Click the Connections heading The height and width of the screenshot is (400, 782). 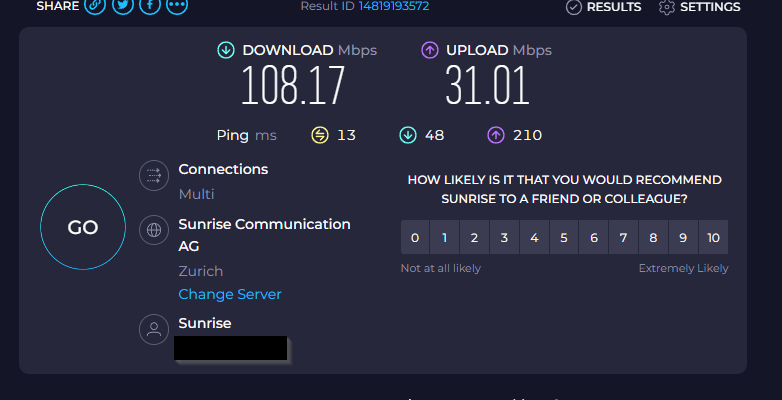pyautogui.click(x=223, y=170)
